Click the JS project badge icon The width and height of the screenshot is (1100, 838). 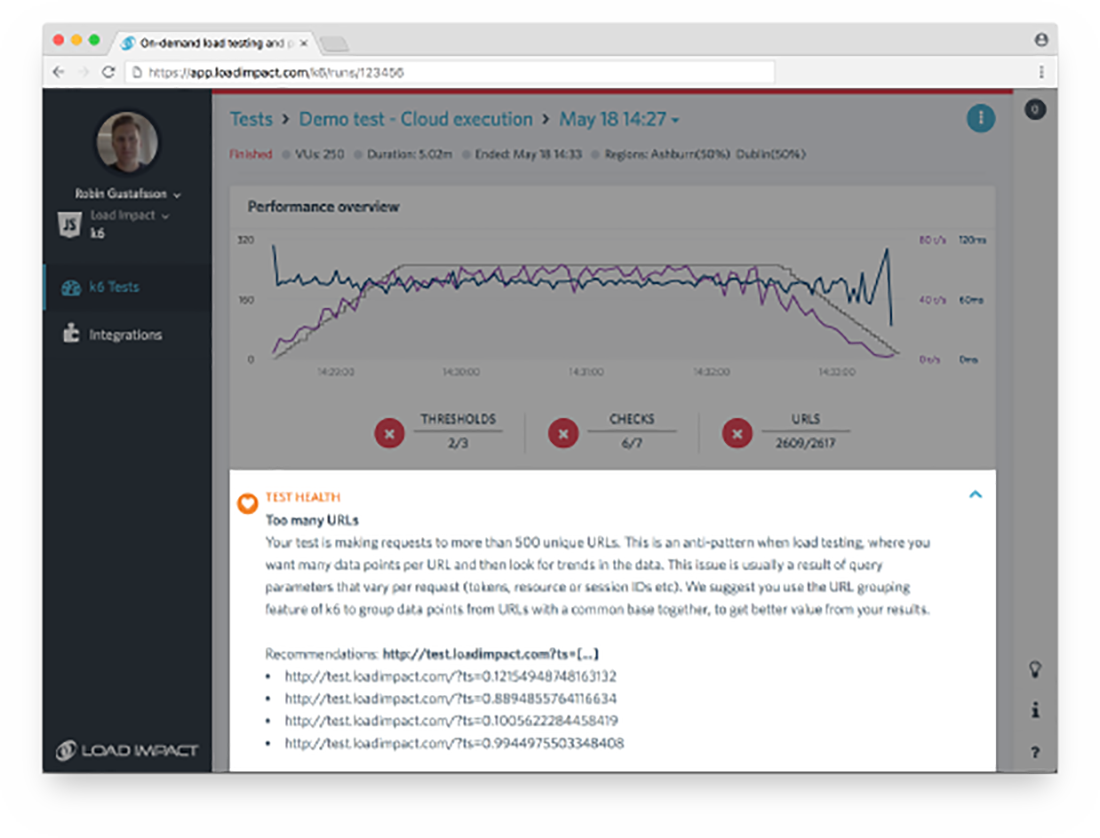[70, 224]
